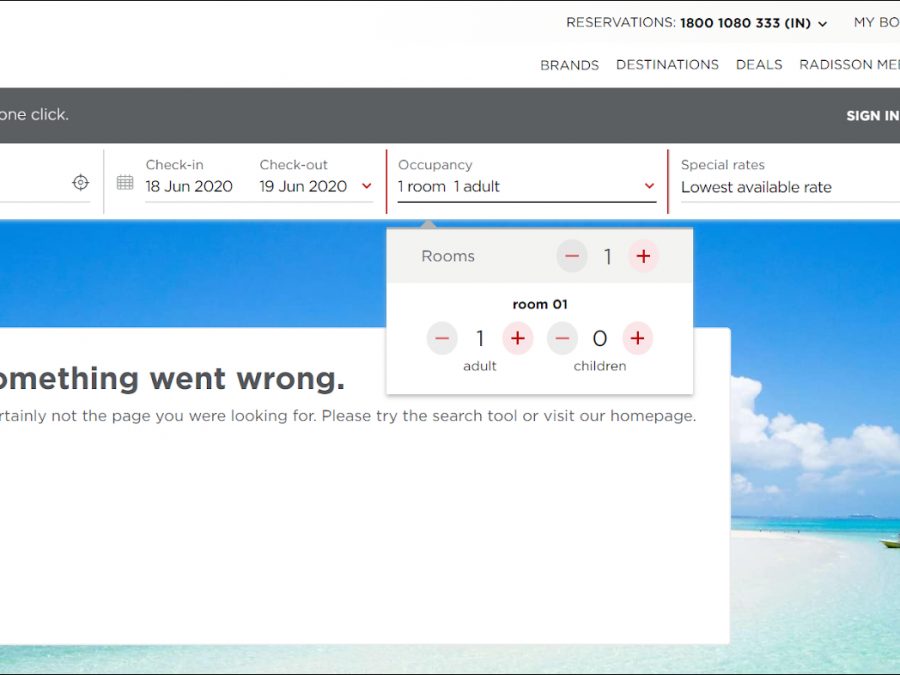
Task: Add one adult using plus button
Action: coord(517,339)
